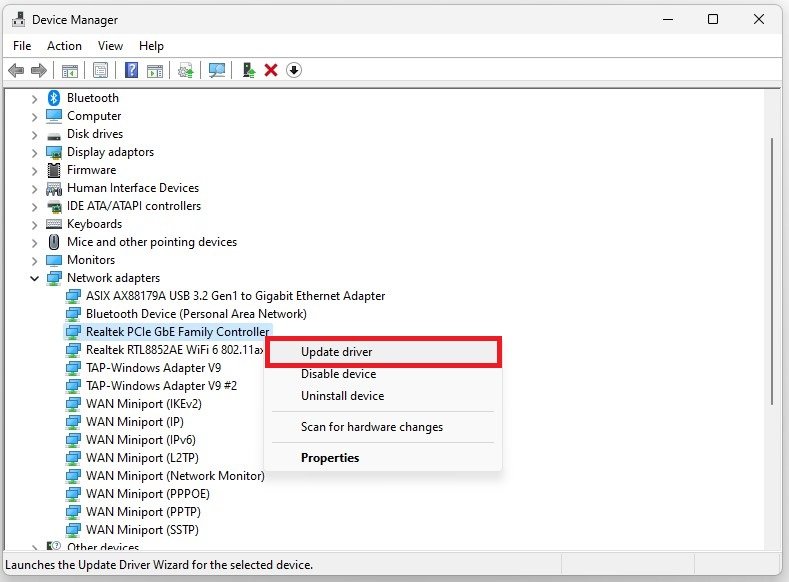The image size is (789, 582).
Task: Select WAN Miniport (IKEv2)
Action: 144,404
